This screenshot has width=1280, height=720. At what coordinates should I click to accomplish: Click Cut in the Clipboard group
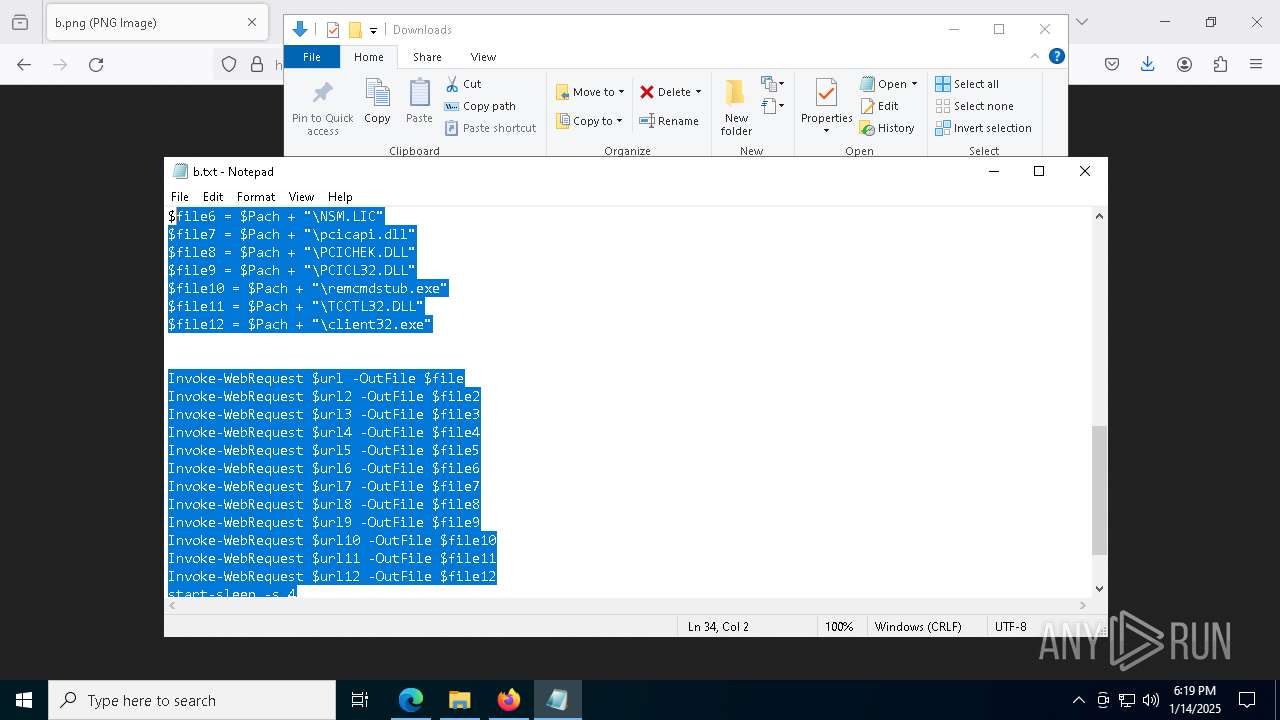click(x=463, y=84)
